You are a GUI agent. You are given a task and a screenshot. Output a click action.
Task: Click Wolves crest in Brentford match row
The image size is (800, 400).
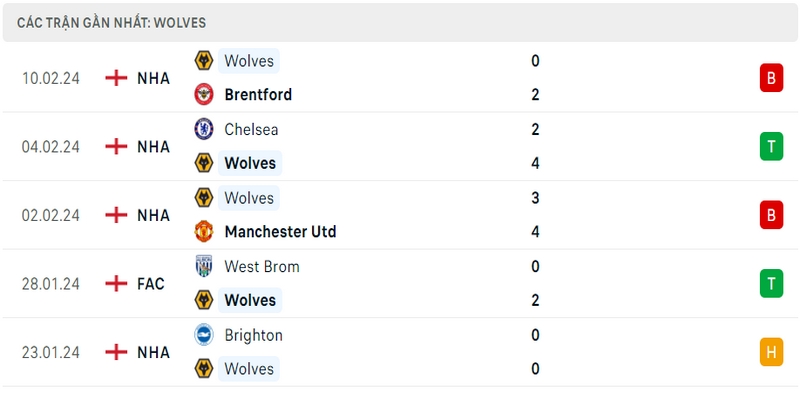click(x=204, y=61)
